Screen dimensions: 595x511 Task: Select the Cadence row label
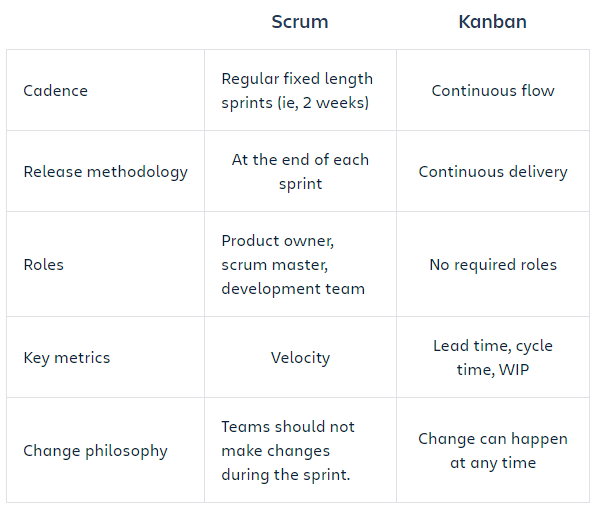(x=55, y=91)
